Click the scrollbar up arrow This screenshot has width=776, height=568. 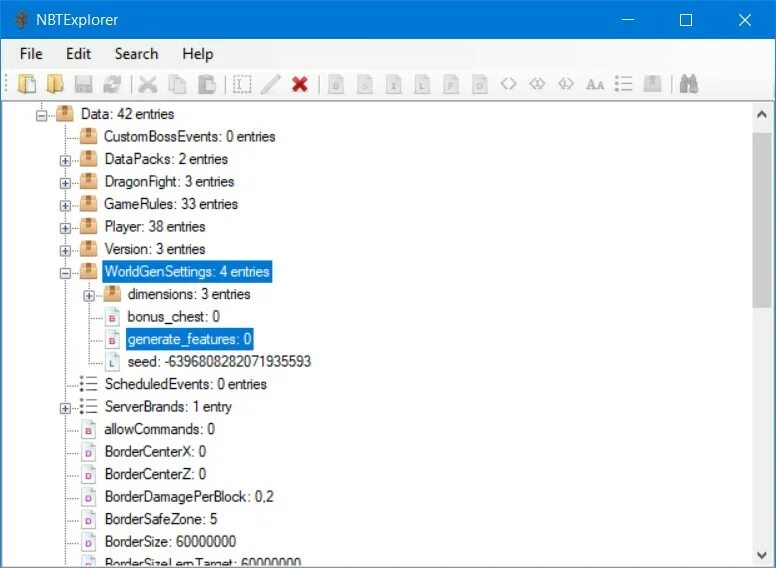[x=762, y=115]
